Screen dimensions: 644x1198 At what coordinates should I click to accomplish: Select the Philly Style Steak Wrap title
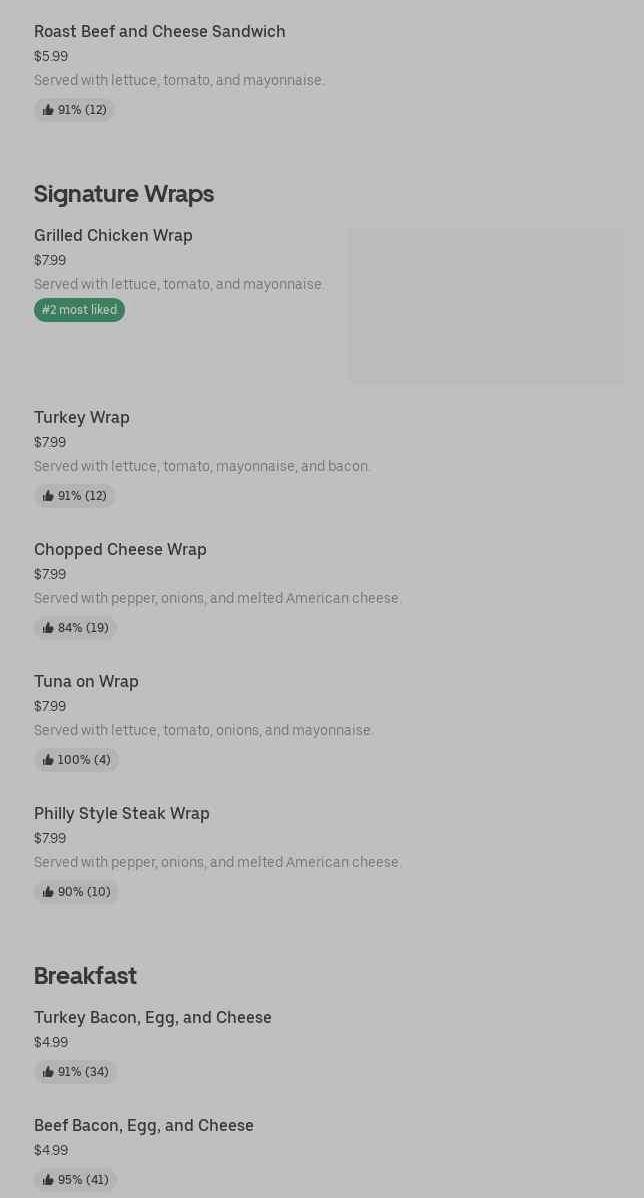122,814
